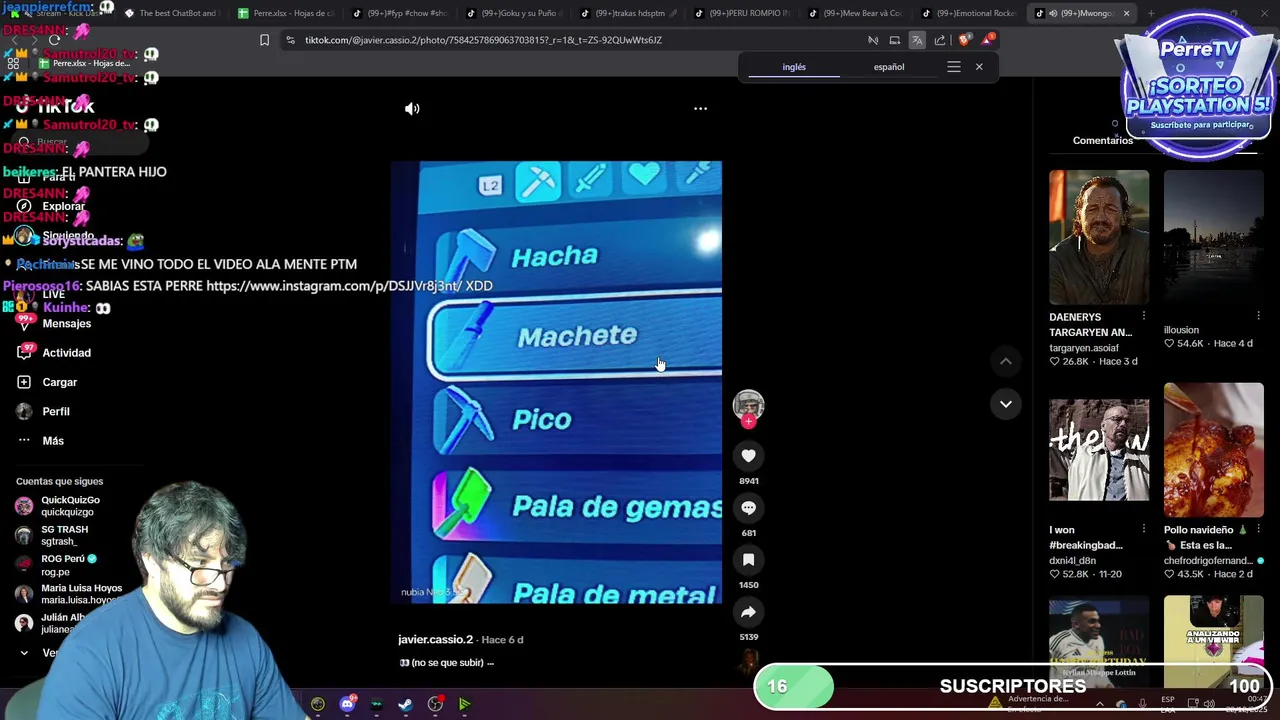Click the Brave Rewards triangle icon

point(988,40)
